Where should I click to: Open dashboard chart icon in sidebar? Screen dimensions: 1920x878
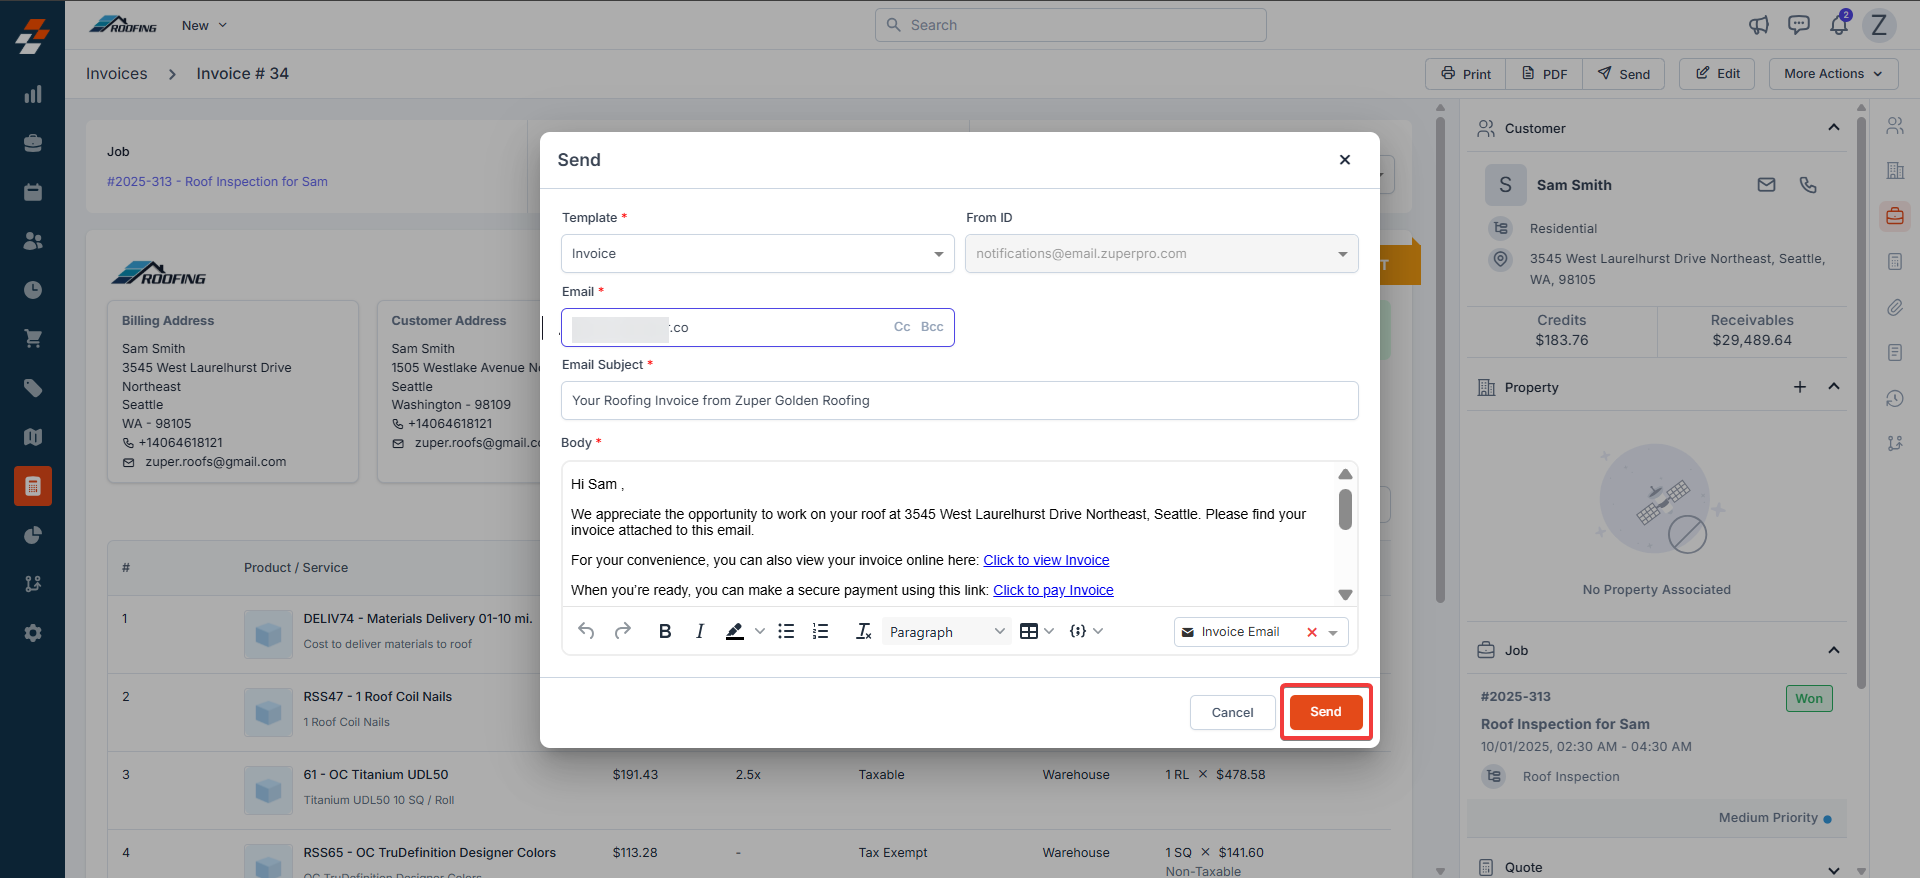click(33, 94)
